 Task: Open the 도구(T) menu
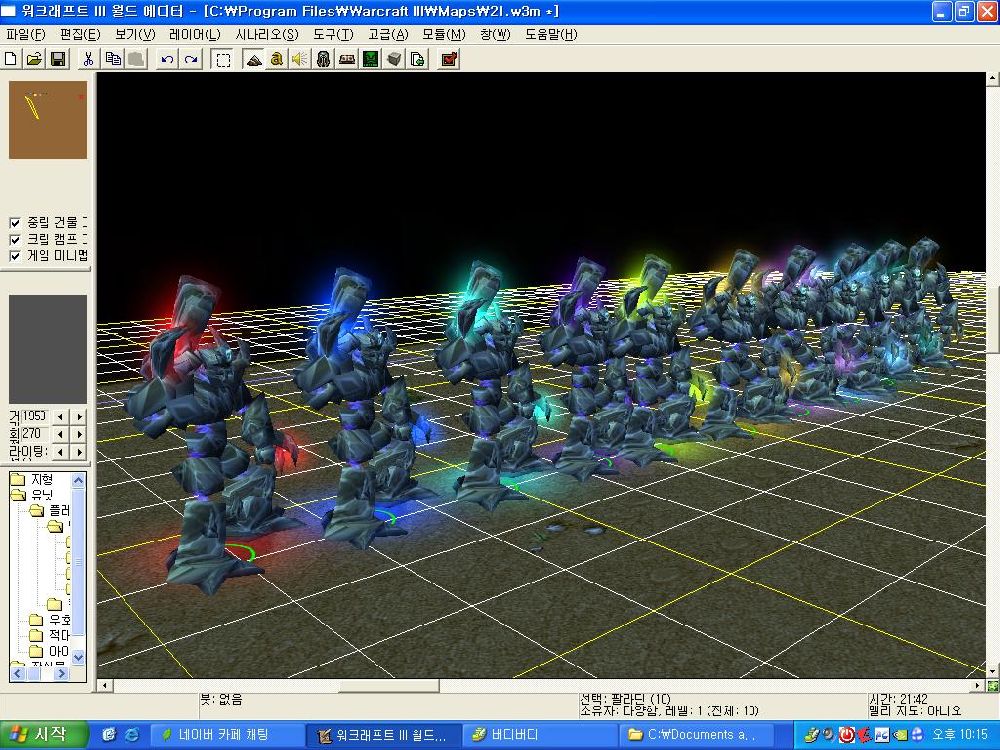(x=333, y=34)
